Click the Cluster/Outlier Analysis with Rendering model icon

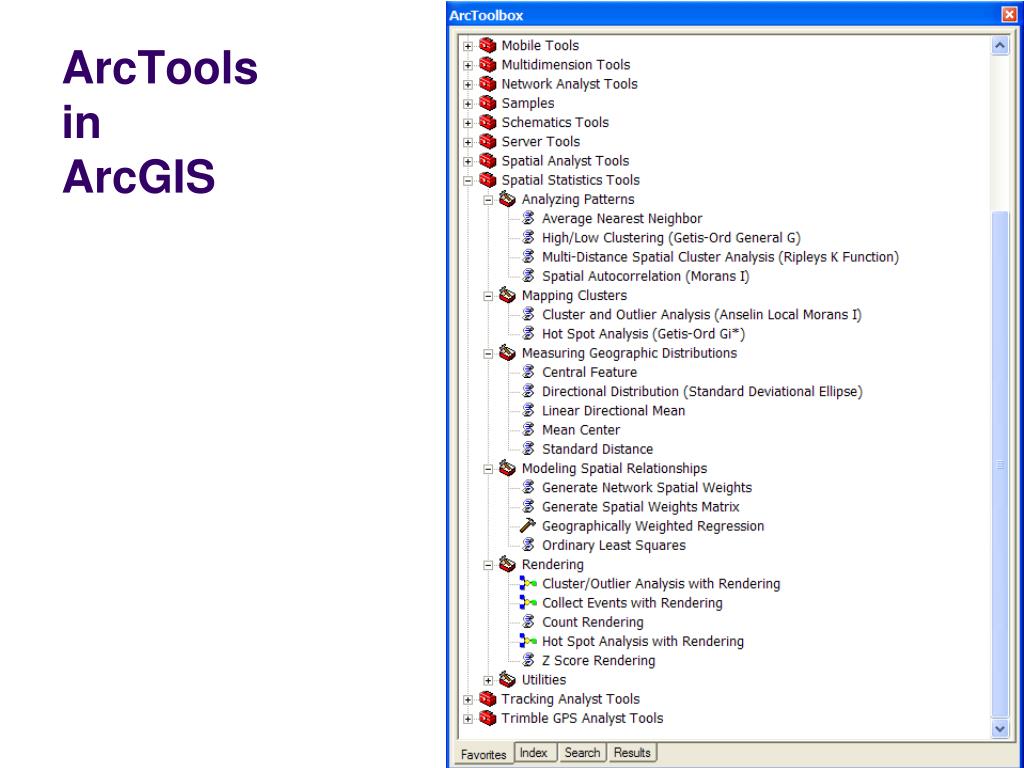pos(528,583)
